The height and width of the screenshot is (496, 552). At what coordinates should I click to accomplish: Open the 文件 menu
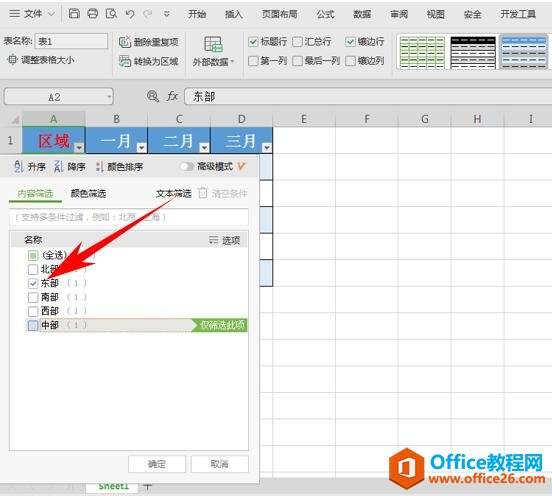coord(32,14)
